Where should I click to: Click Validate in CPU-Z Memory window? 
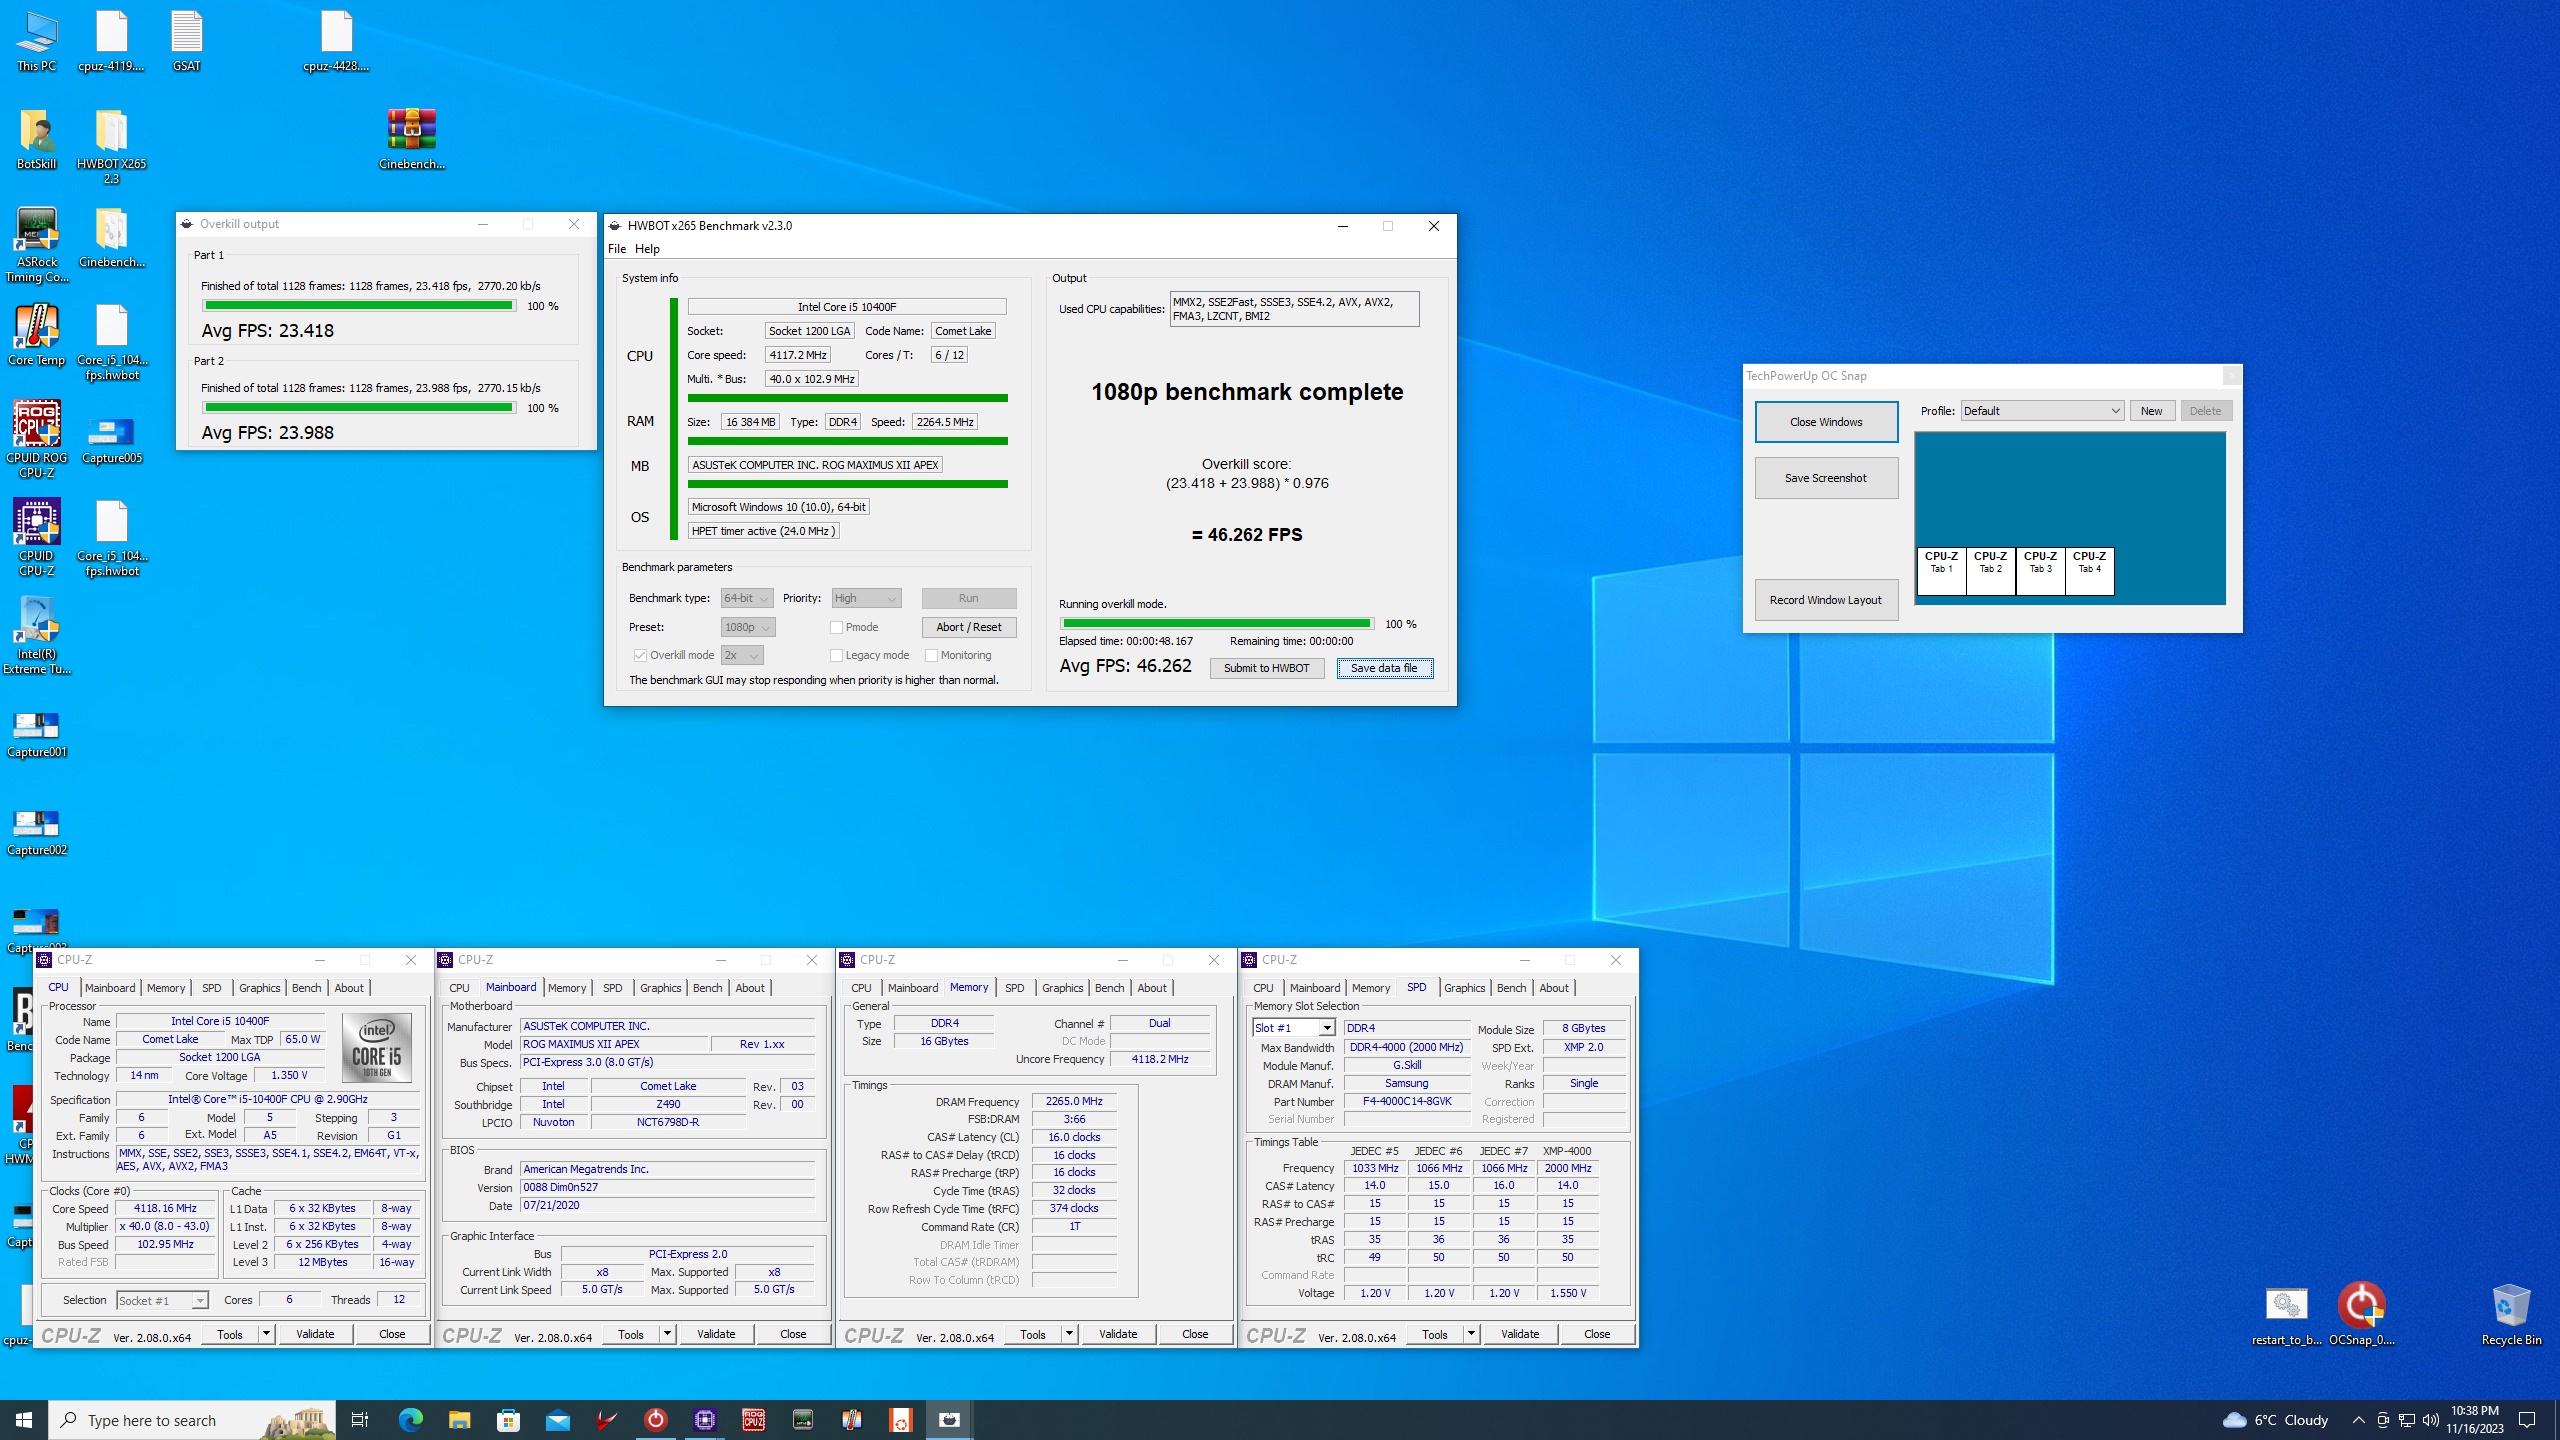[x=1117, y=1334]
